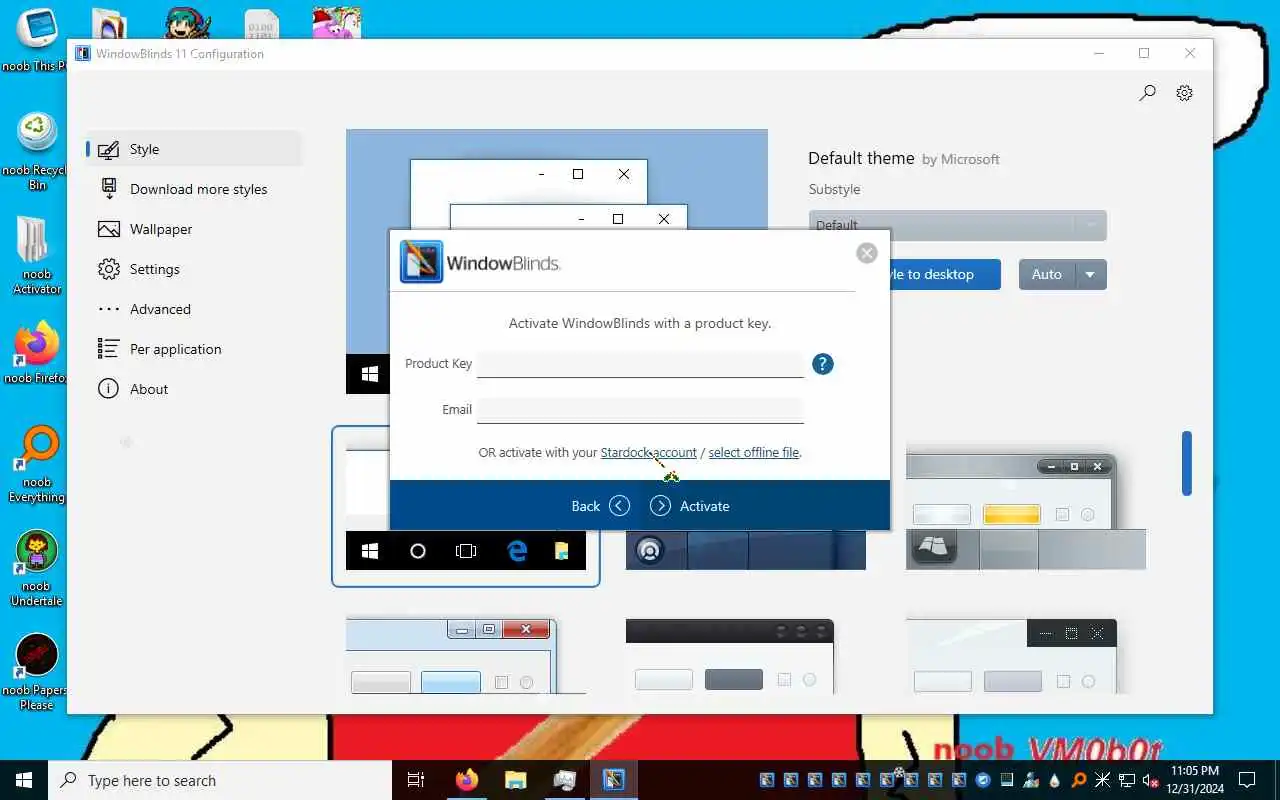Click the round blue tray icon
Screen dimensions: 1280x800
pos(983,780)
